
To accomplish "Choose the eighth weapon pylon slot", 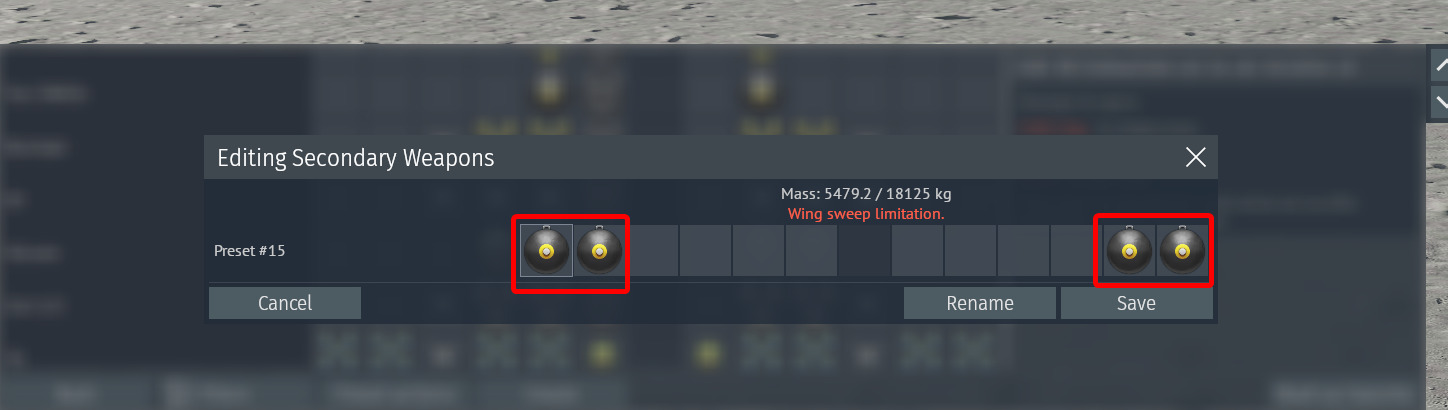I will click(917, 250).
